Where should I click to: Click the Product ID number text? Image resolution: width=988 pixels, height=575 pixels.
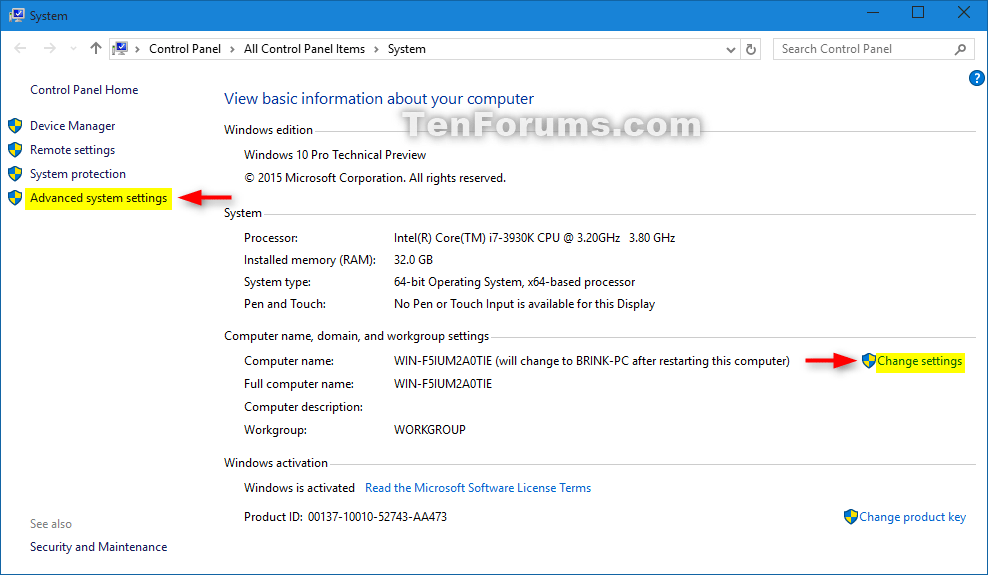(377, 517)
